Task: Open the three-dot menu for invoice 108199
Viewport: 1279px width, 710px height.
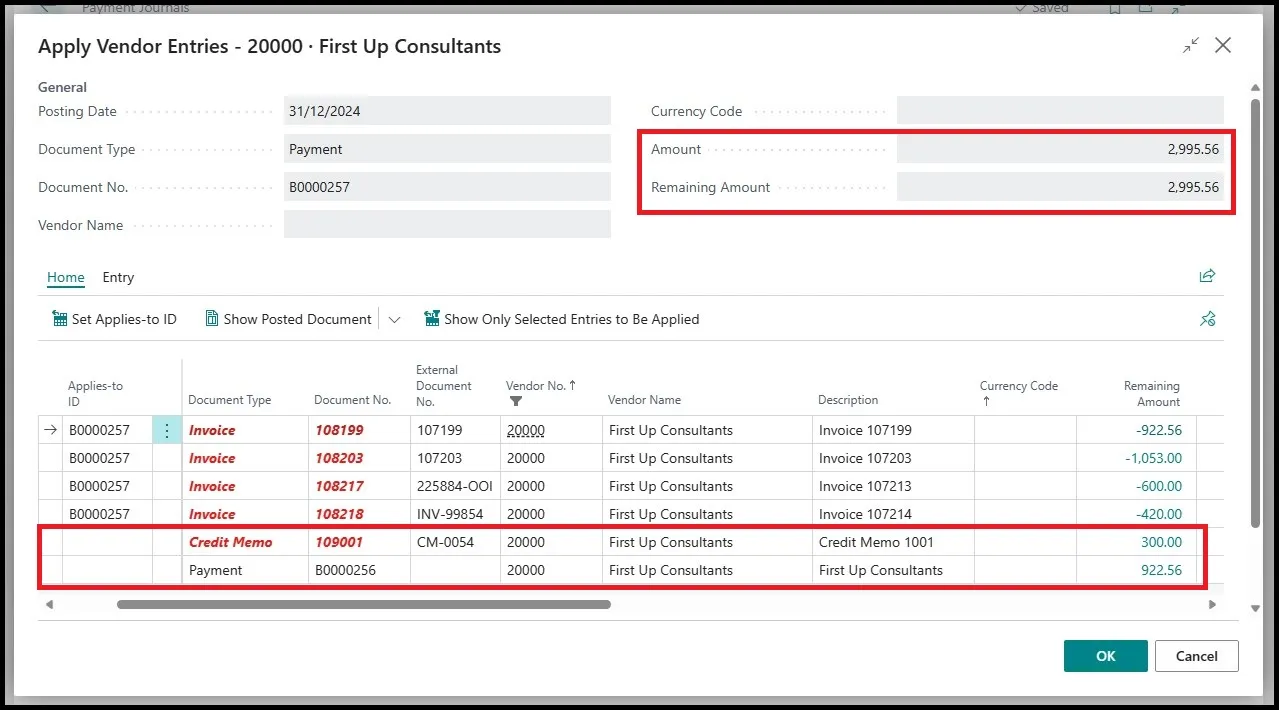Action: (x=167, y=430)
